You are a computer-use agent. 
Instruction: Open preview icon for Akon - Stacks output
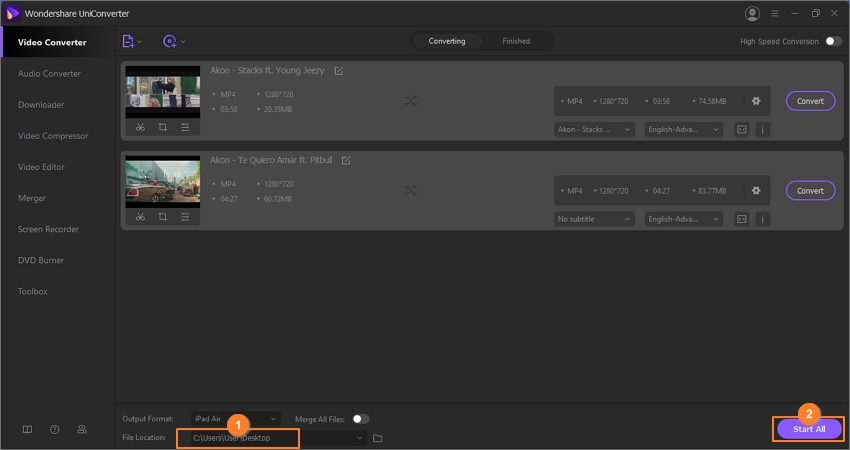coord(742,130)
